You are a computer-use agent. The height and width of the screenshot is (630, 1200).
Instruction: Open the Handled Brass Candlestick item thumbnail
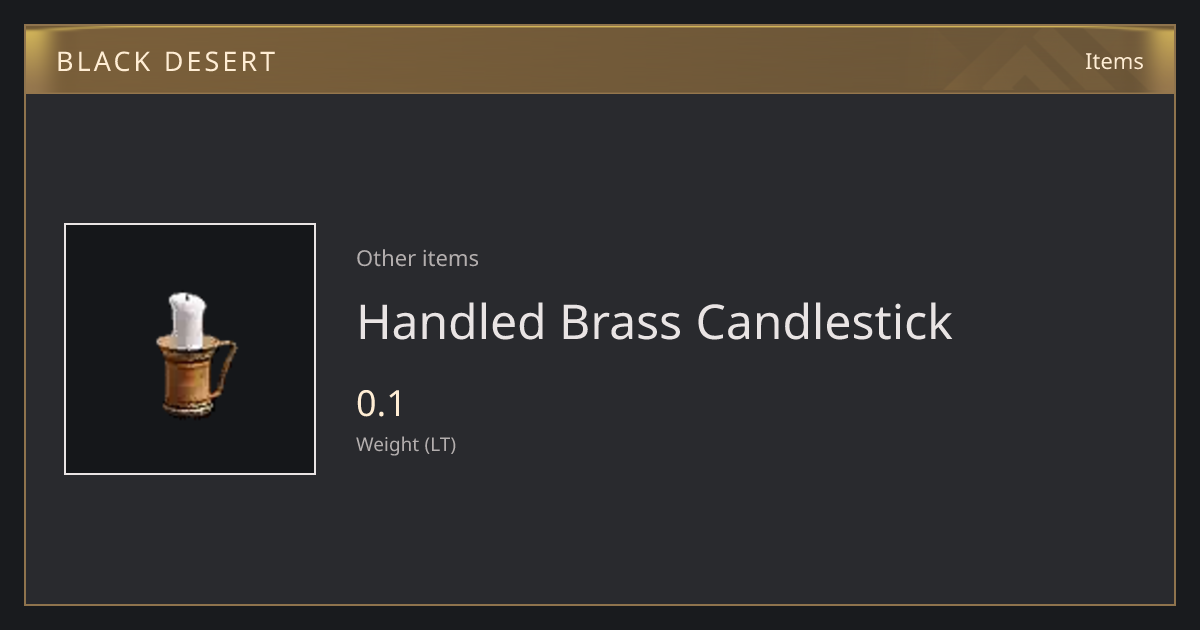click(x=190, y=349)
